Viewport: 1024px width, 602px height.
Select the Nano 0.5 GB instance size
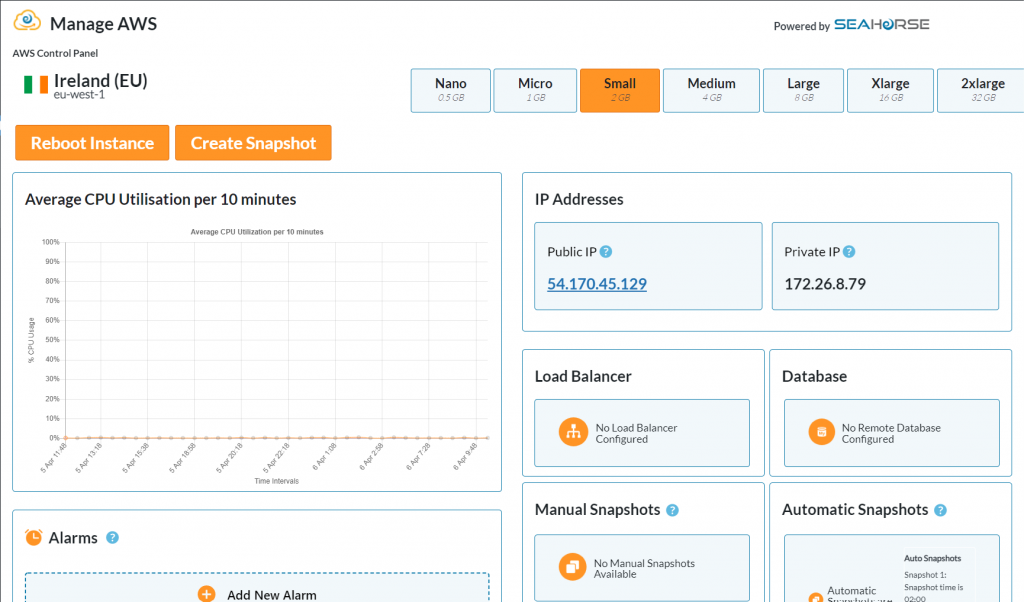point(451,90)
